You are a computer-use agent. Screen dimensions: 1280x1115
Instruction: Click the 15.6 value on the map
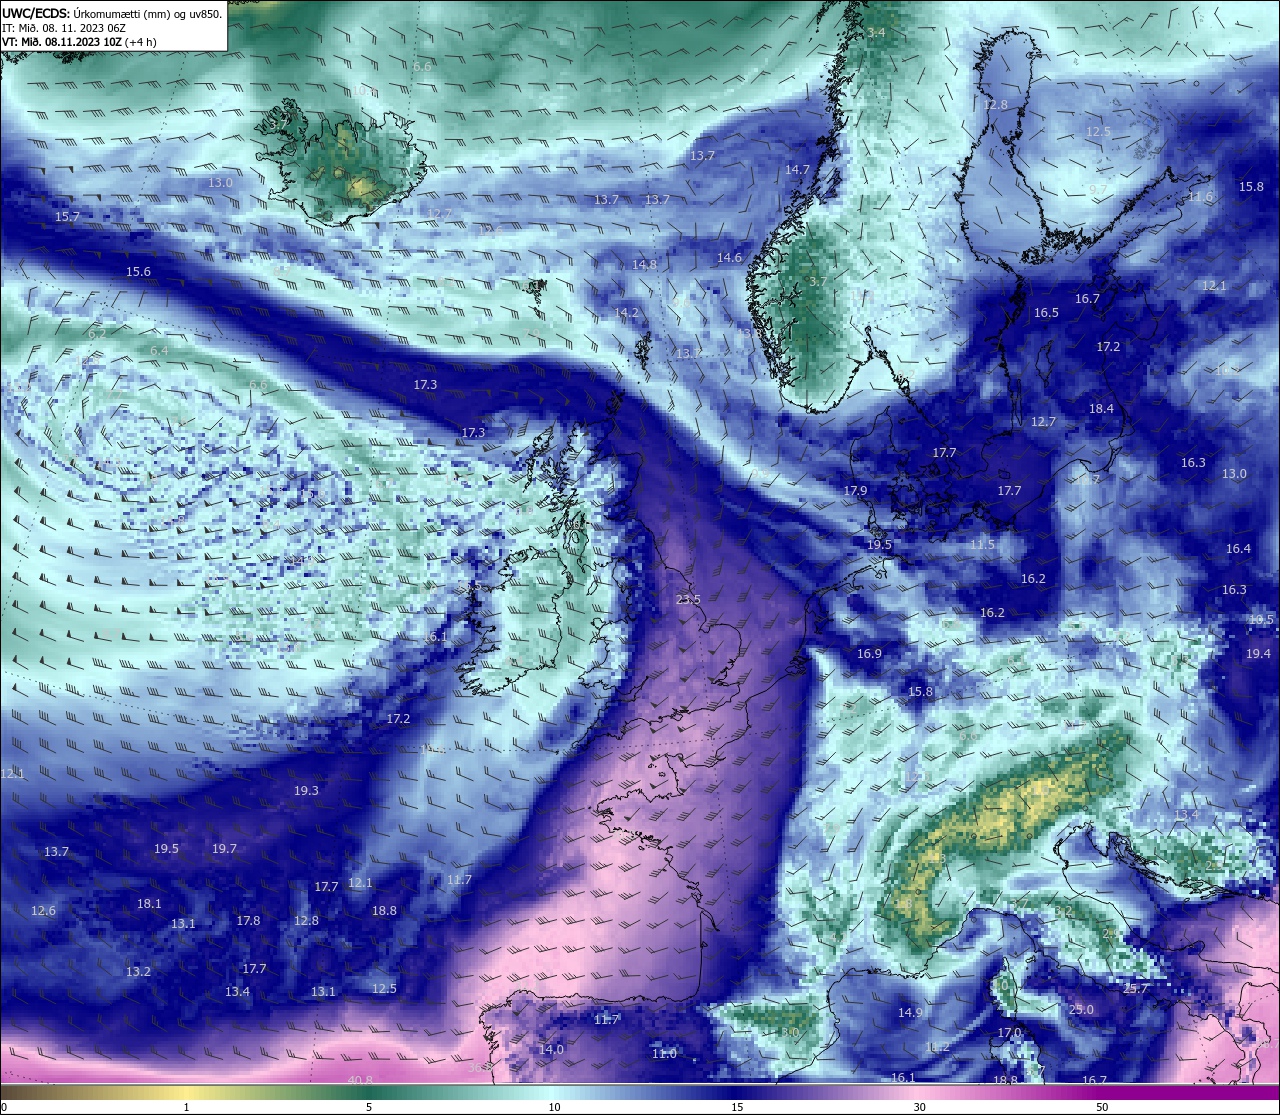(x=138, y=272)
